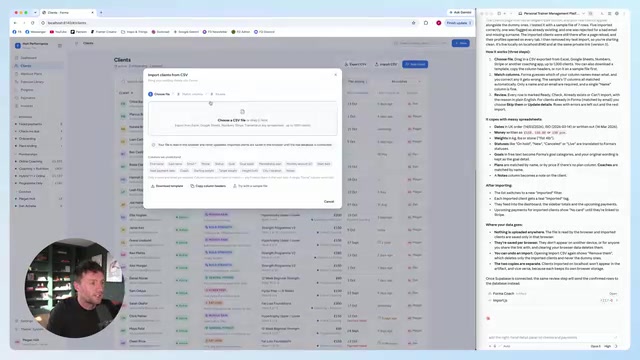Reload the page in the browser
Viewport: 640px width, 360px height.
click(33, 23)
